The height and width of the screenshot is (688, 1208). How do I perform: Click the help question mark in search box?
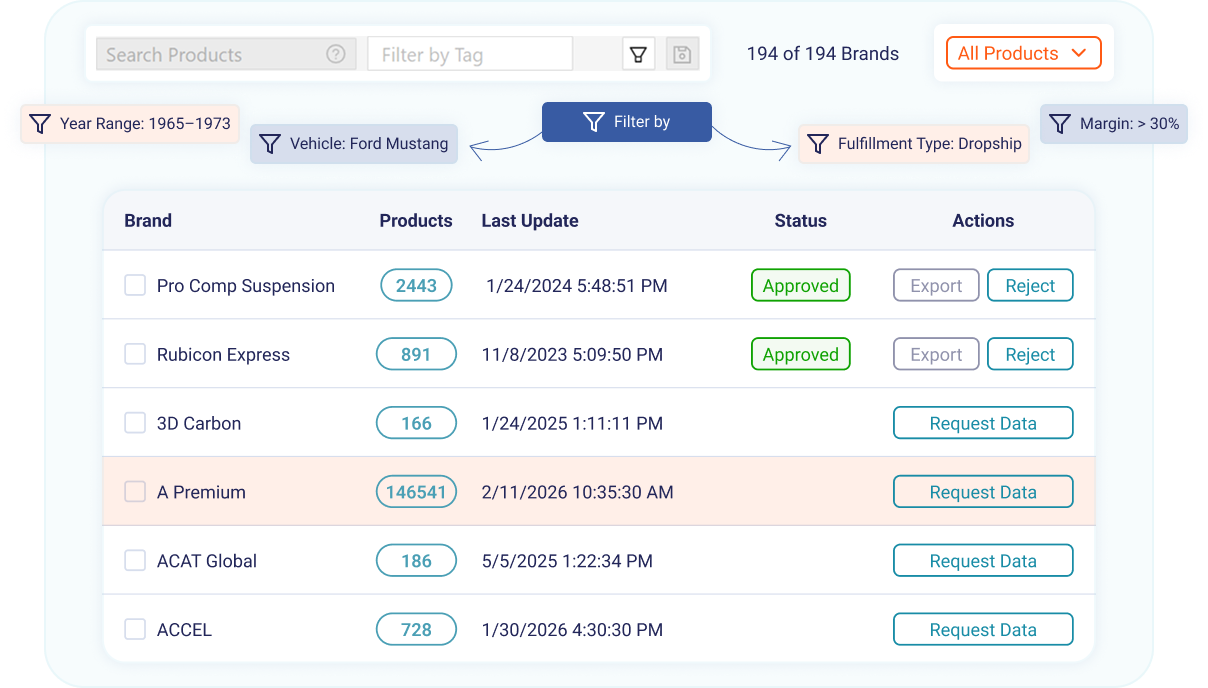point(336,54)
